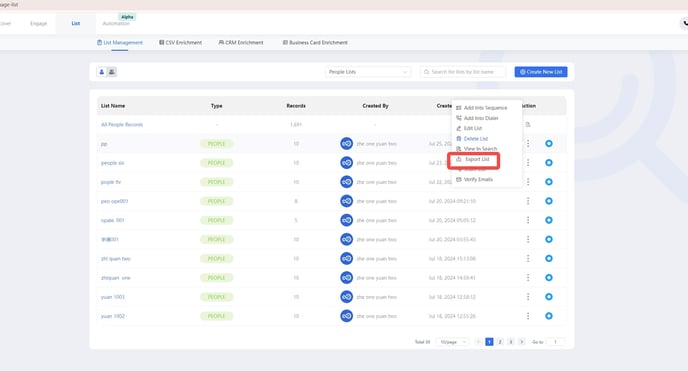Image resolution: width=688 pixels, height=371 pixels.
Task: Click the next page arrow
Action: 521,342
